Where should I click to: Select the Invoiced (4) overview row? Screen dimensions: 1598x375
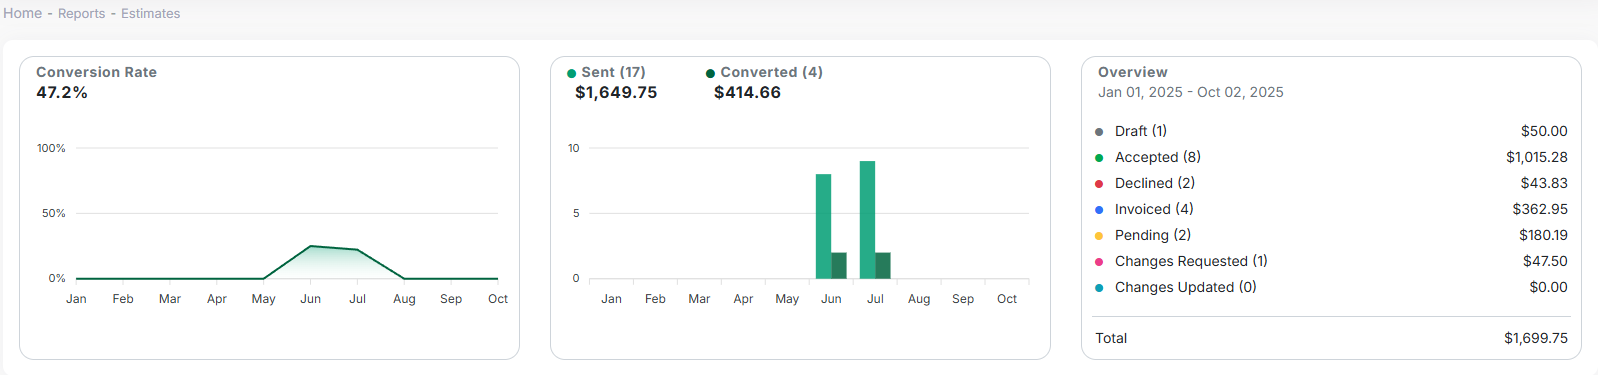point(1331,209)
